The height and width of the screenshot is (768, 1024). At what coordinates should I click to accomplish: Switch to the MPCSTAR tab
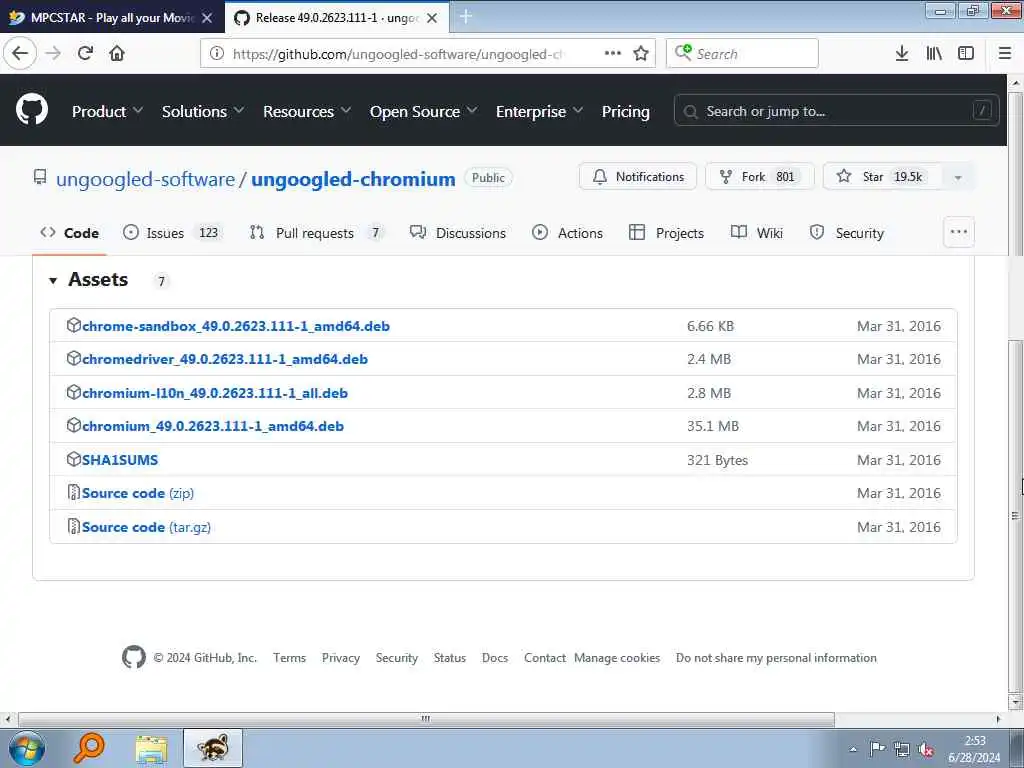coord(112,18)
